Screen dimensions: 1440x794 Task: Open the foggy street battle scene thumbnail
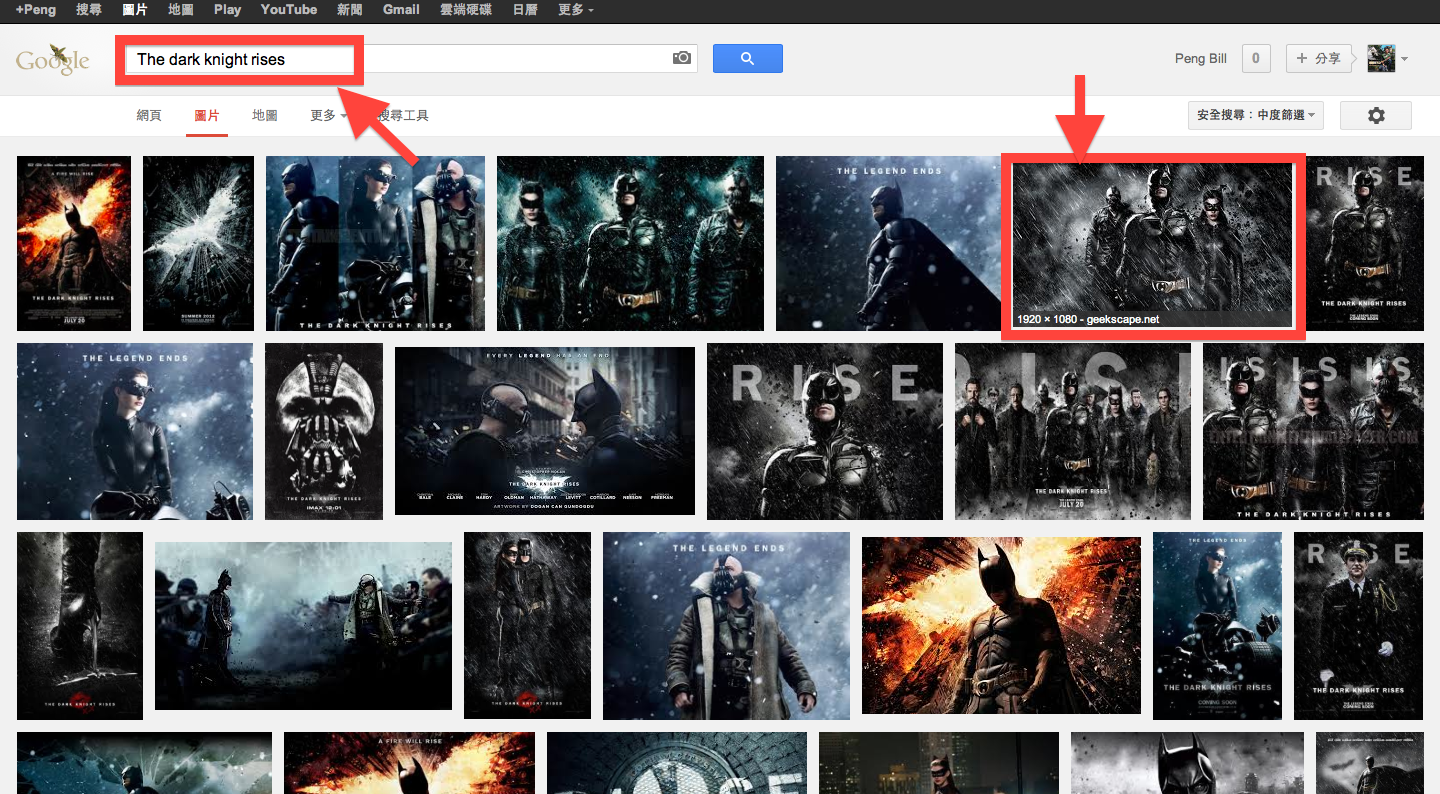click(x=303, y=626)
